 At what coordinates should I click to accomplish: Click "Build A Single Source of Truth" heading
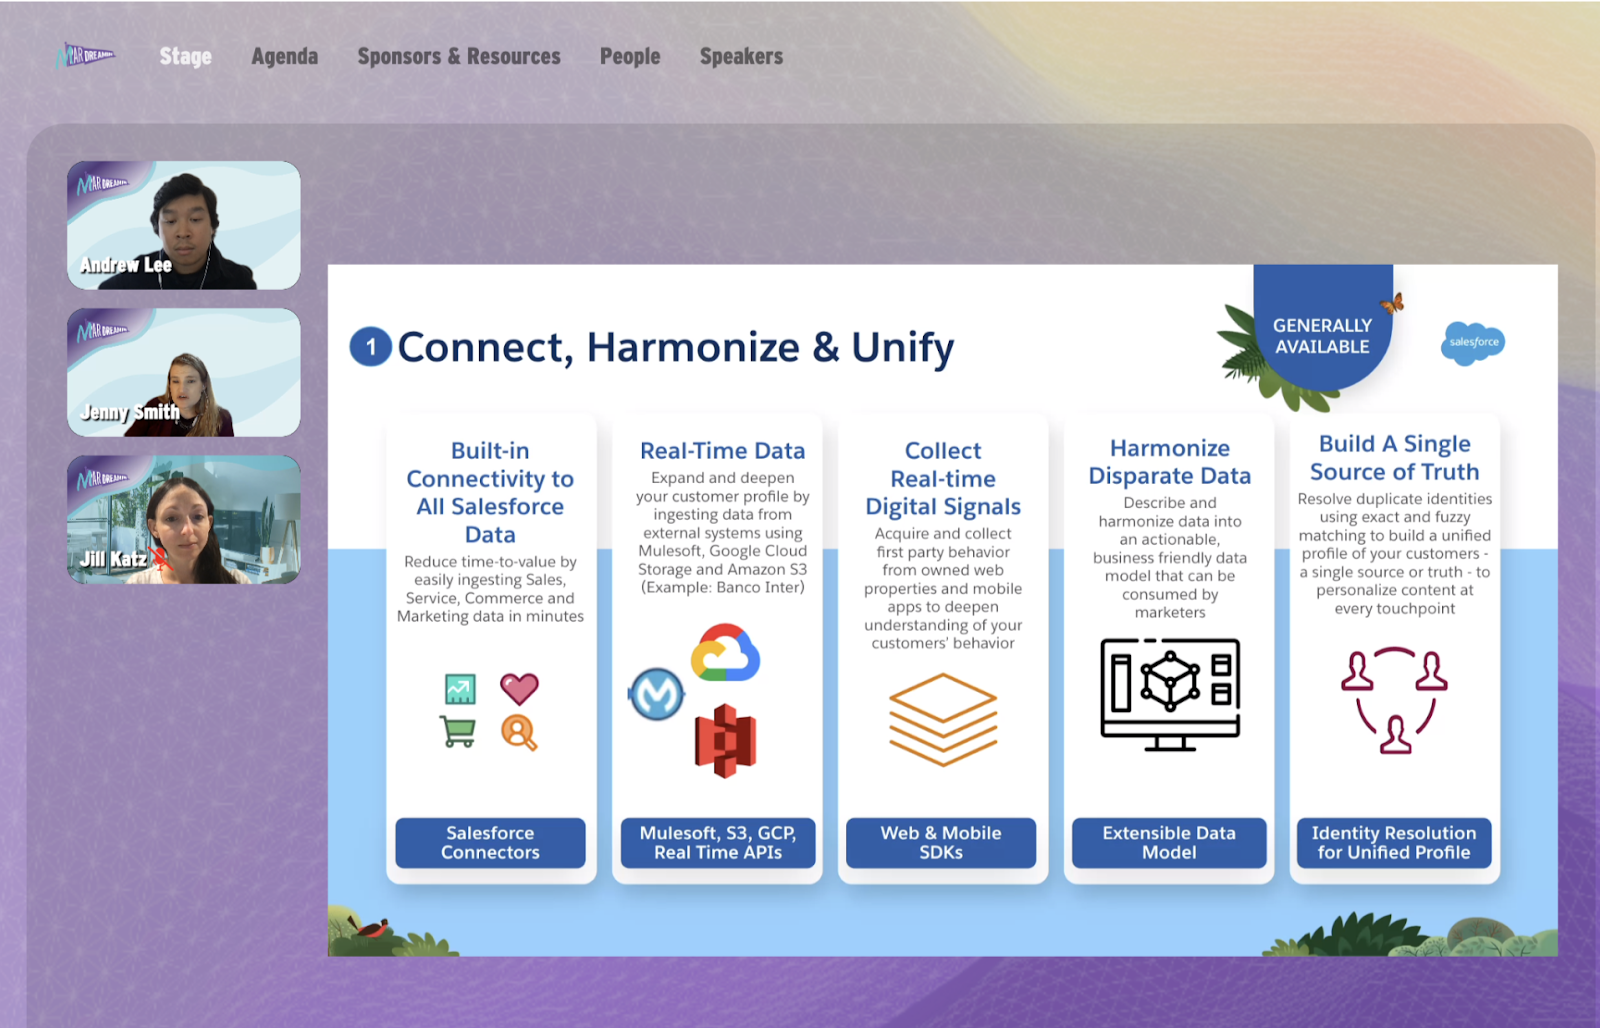[x=1395, y=458]
